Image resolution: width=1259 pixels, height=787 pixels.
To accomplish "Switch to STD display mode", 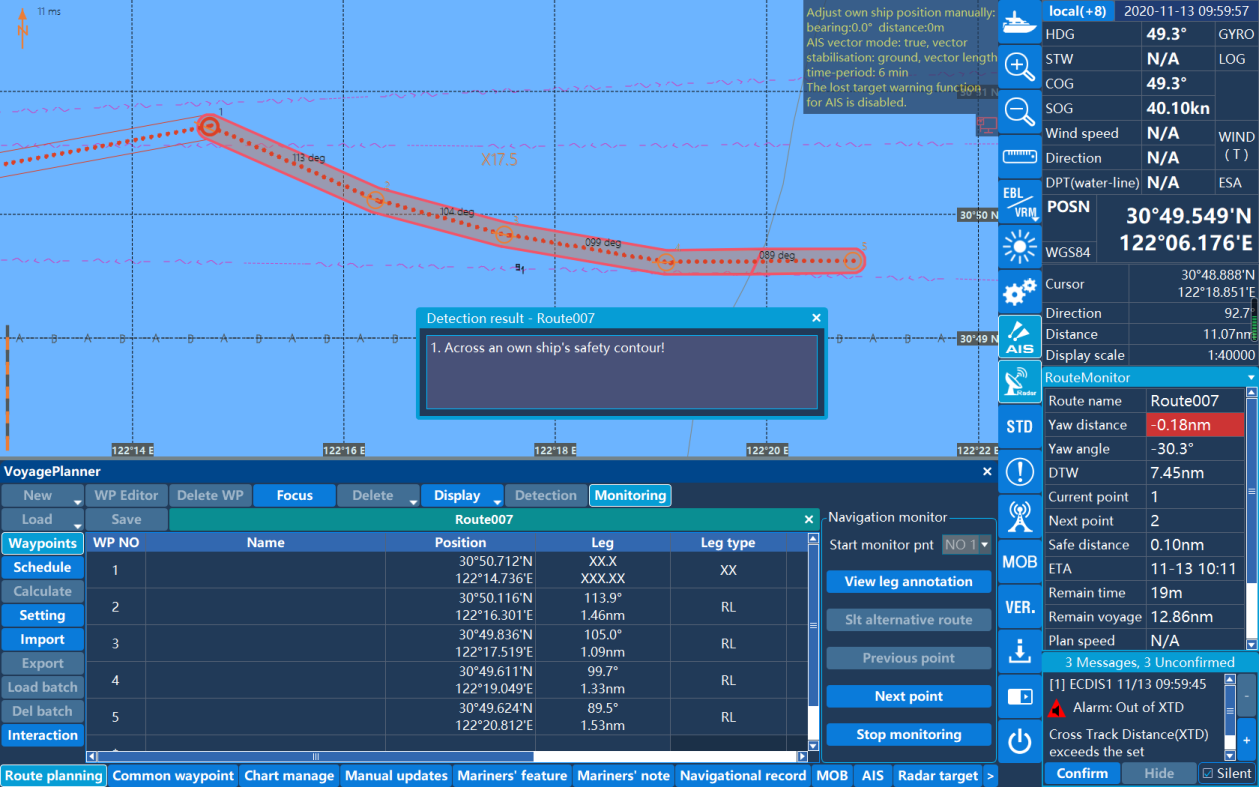I will (x=1019, y=427).
